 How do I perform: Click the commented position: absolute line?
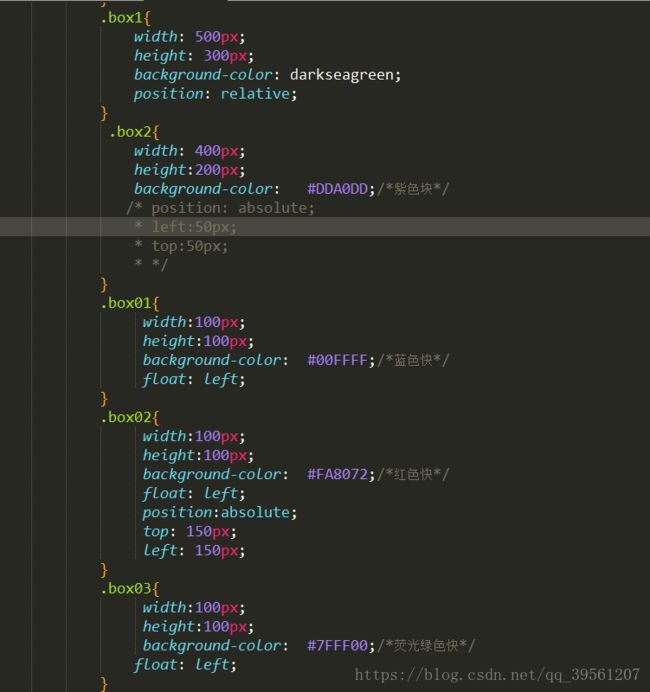coord(220,208)
